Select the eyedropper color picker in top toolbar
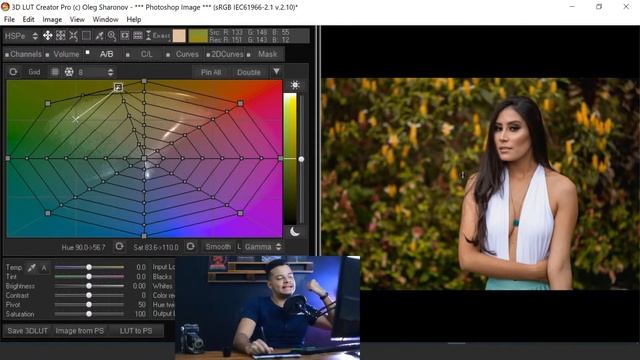The image size is (640, 360). click(99, 36)
